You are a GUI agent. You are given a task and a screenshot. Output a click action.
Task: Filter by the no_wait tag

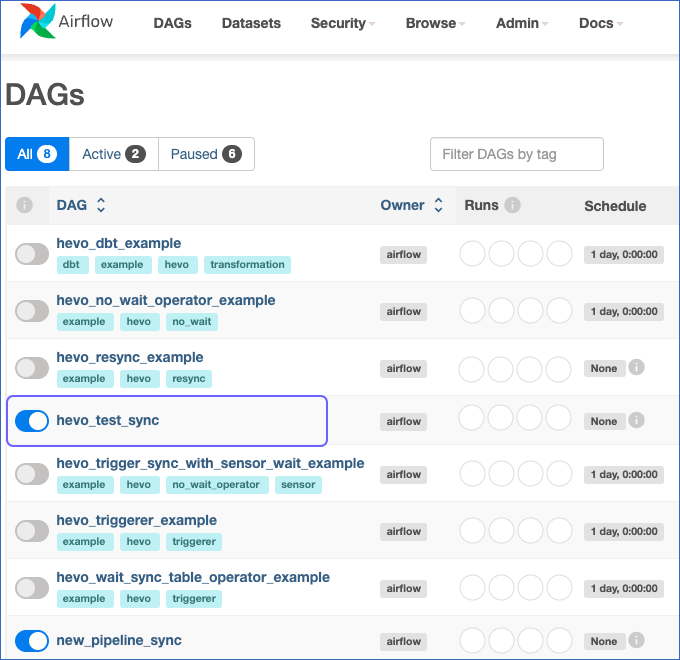coord(192,322)
